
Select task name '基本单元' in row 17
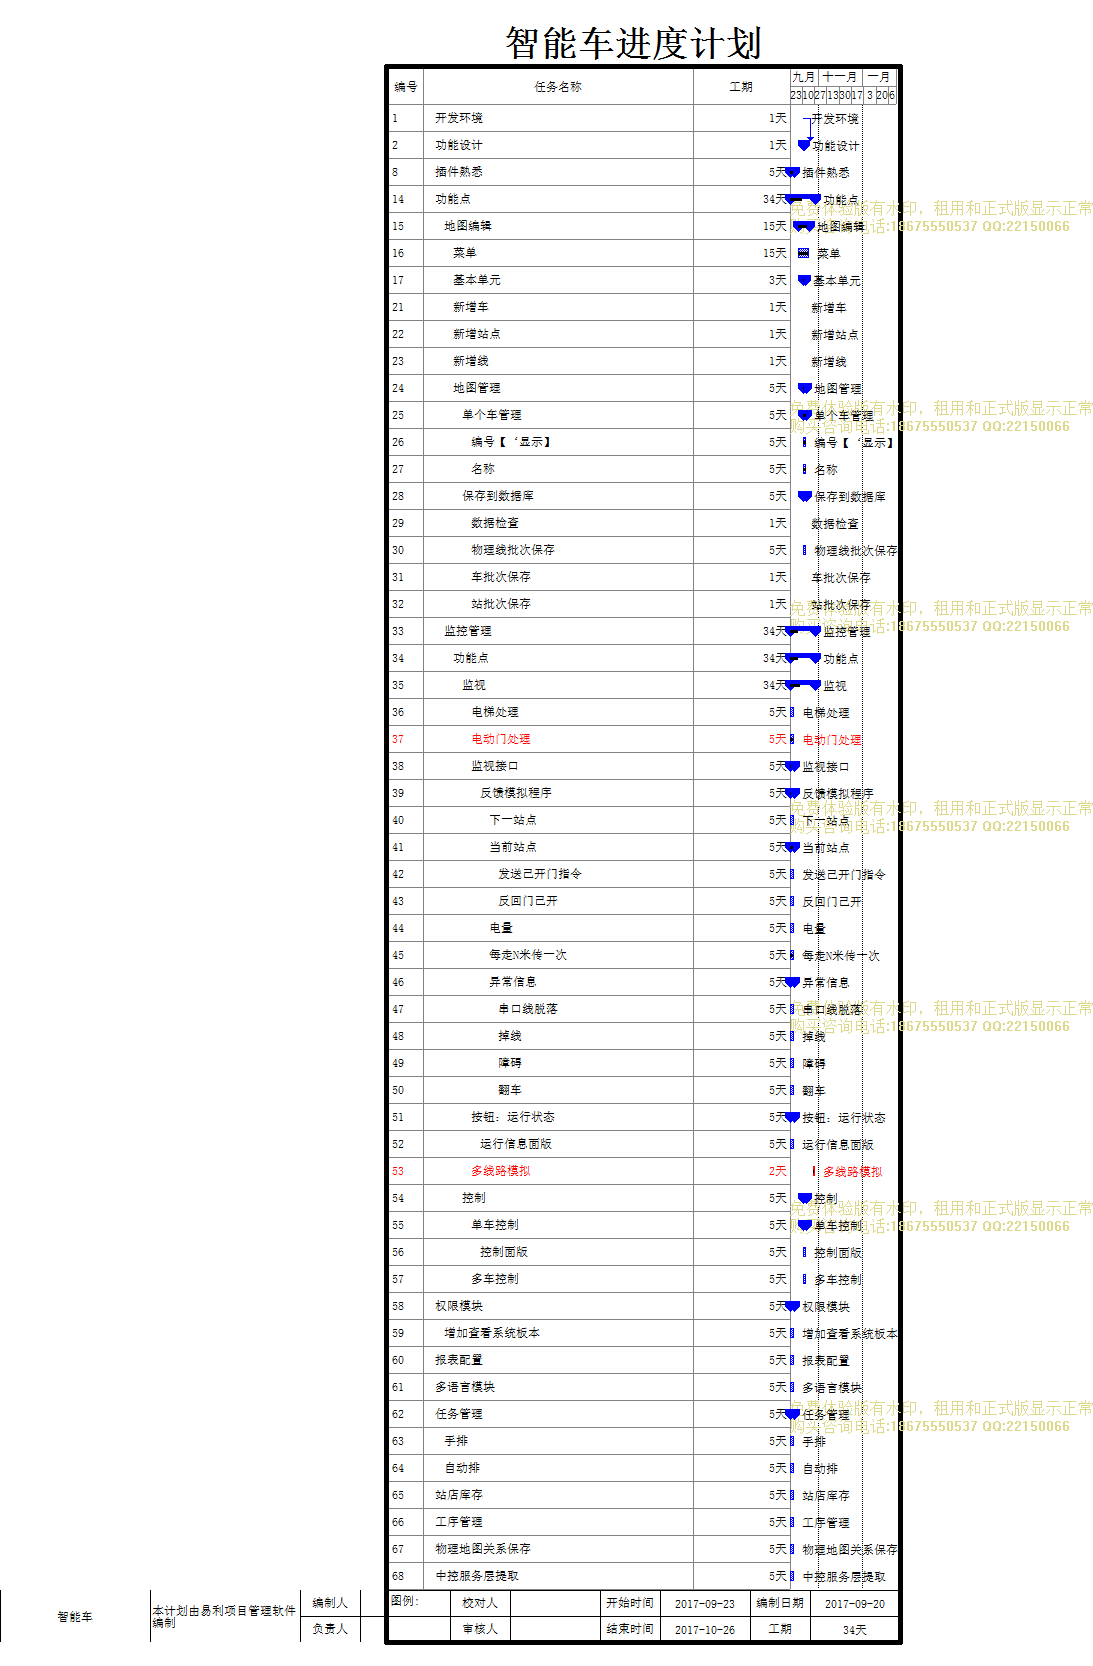tap(477, 280)
